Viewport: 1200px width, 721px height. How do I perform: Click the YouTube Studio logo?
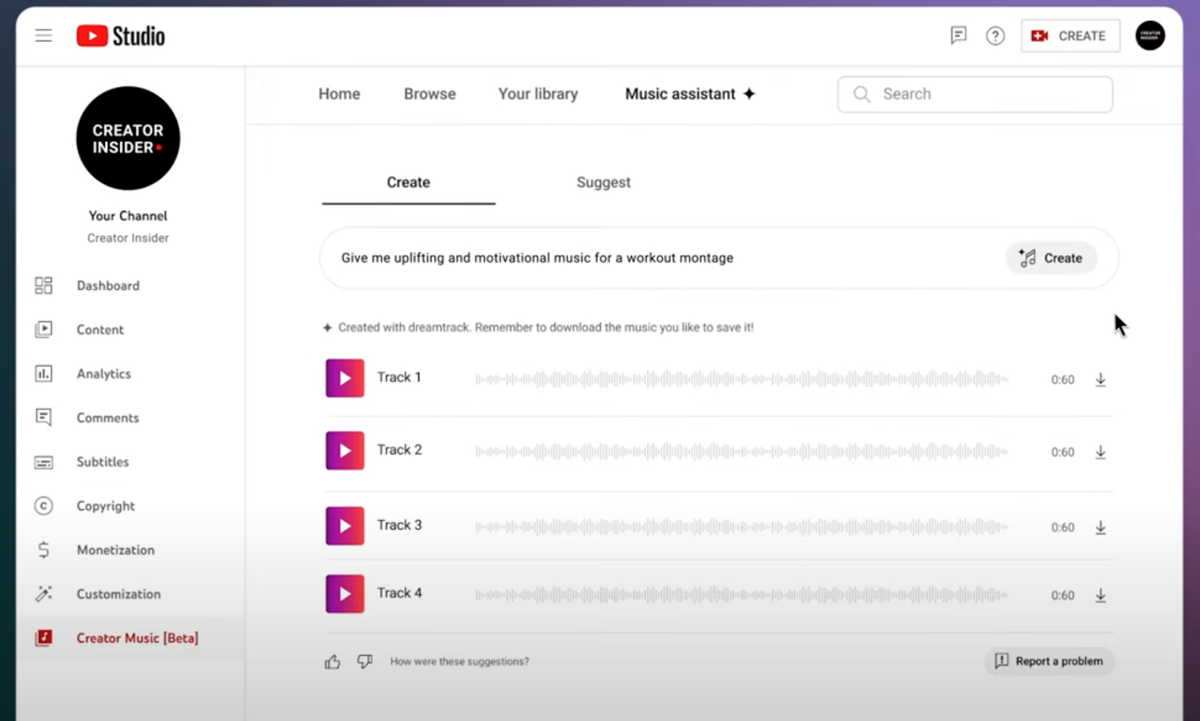(121, 36)
